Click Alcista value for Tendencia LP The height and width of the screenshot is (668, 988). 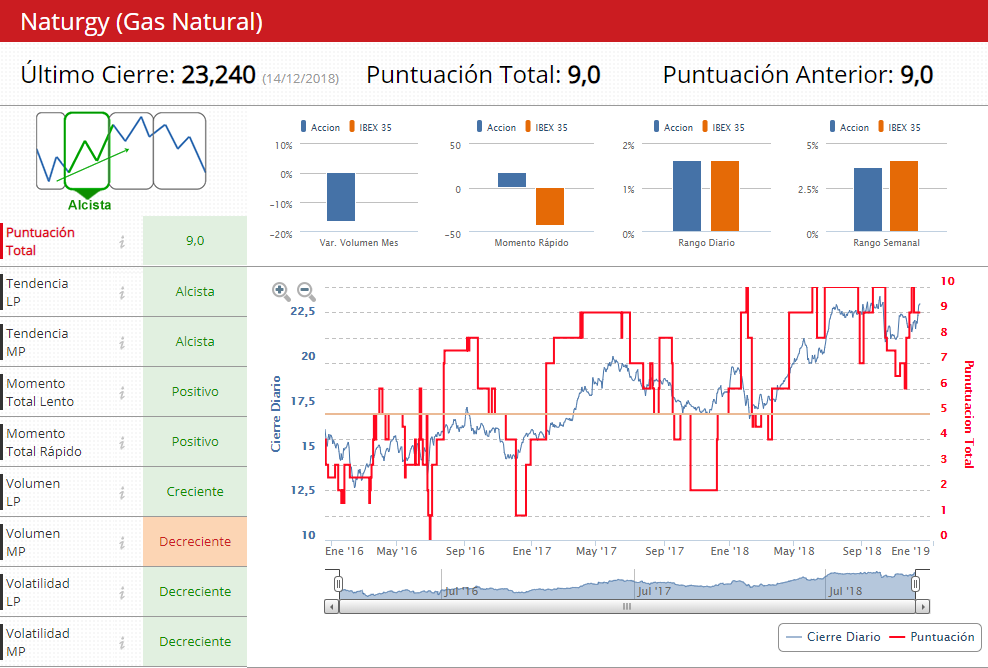[195, 292]
